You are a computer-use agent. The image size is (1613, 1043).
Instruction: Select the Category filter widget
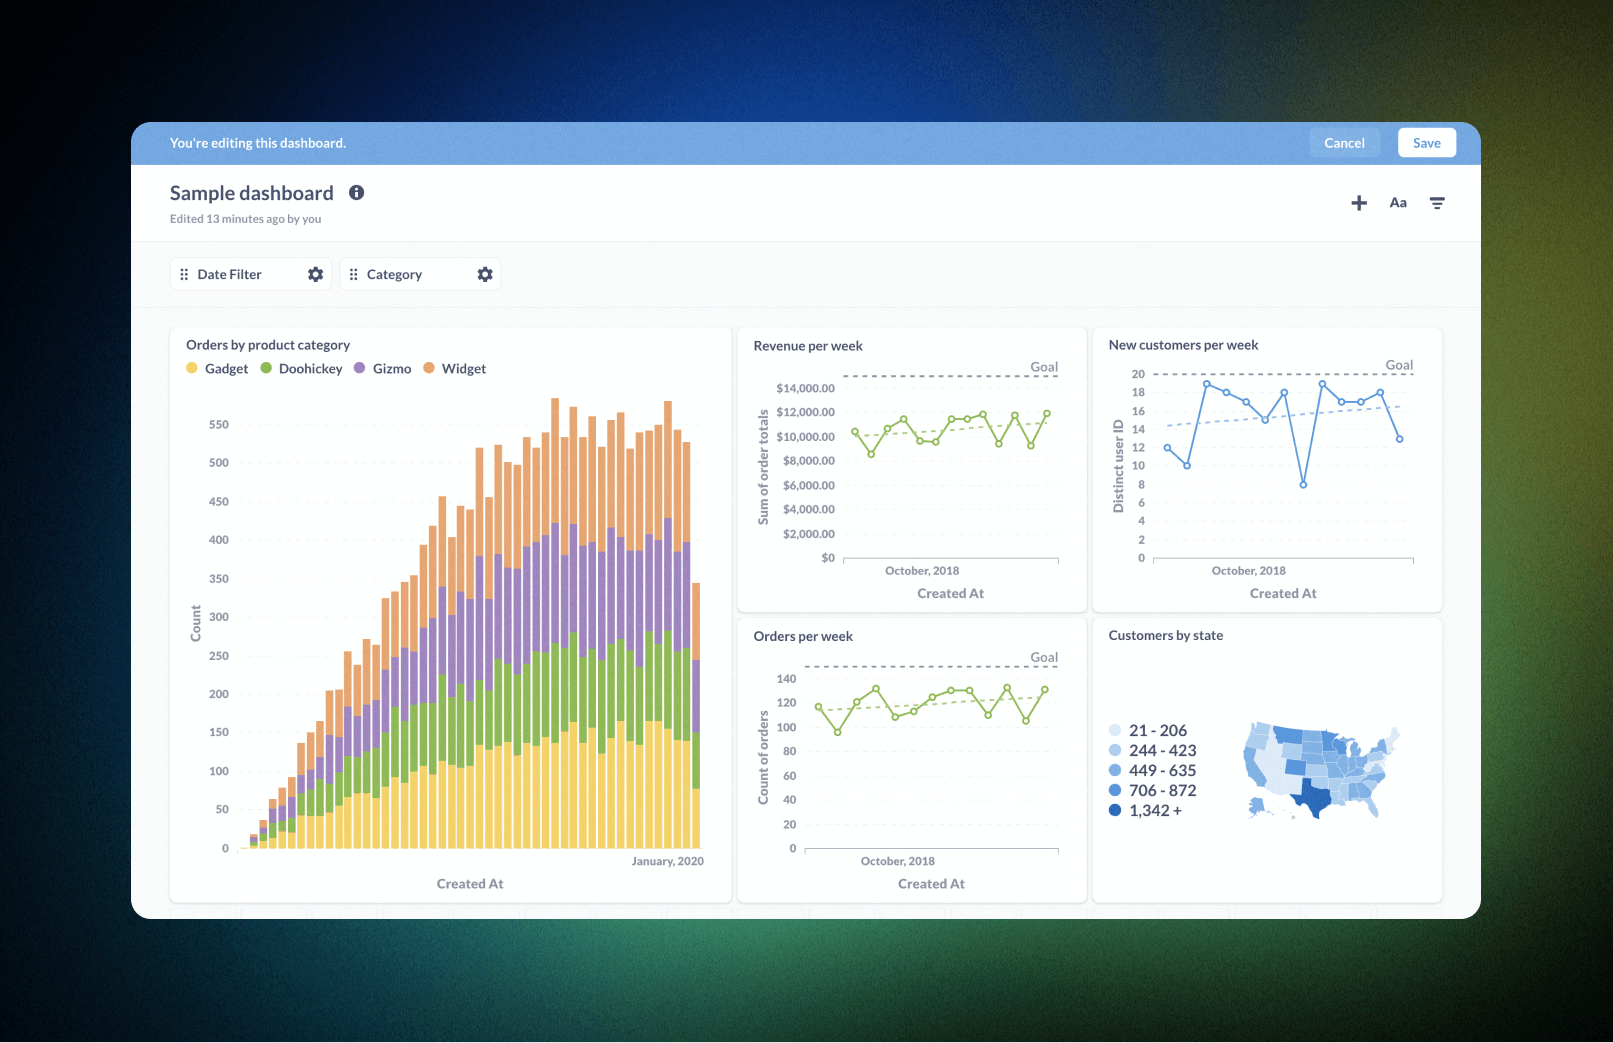[420, 274]
